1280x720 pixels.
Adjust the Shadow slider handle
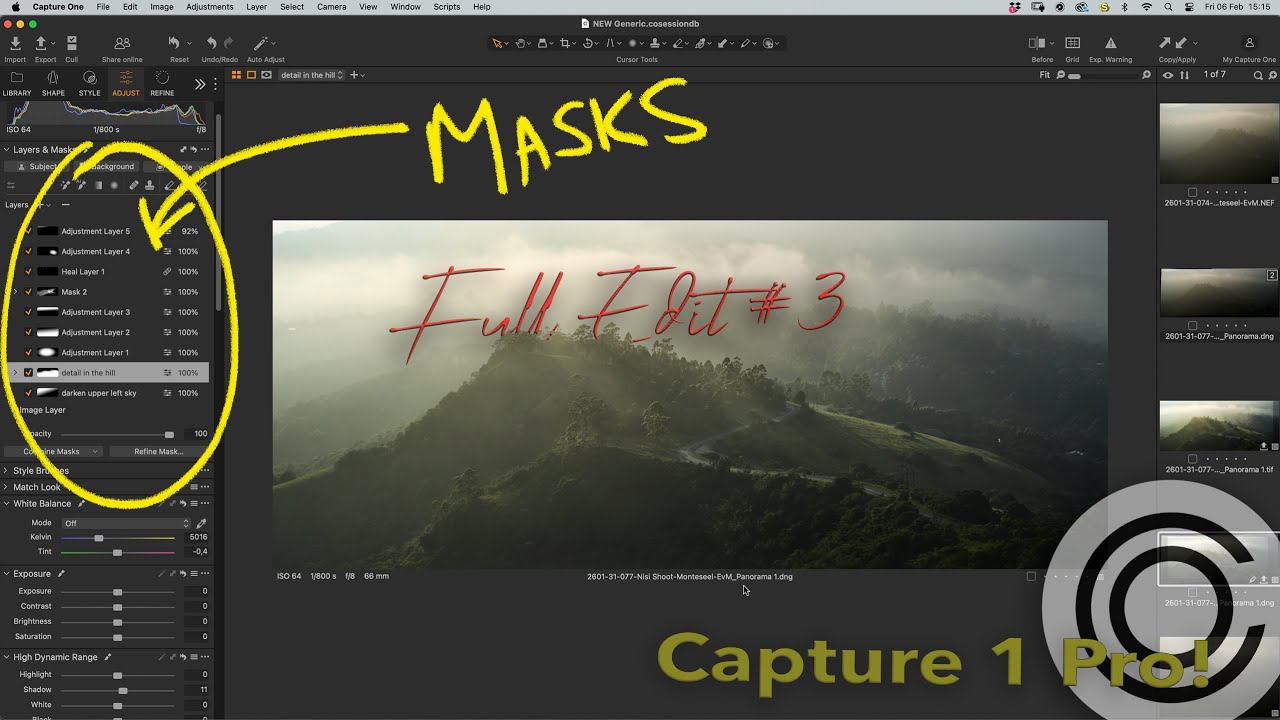tap(123, 690)
